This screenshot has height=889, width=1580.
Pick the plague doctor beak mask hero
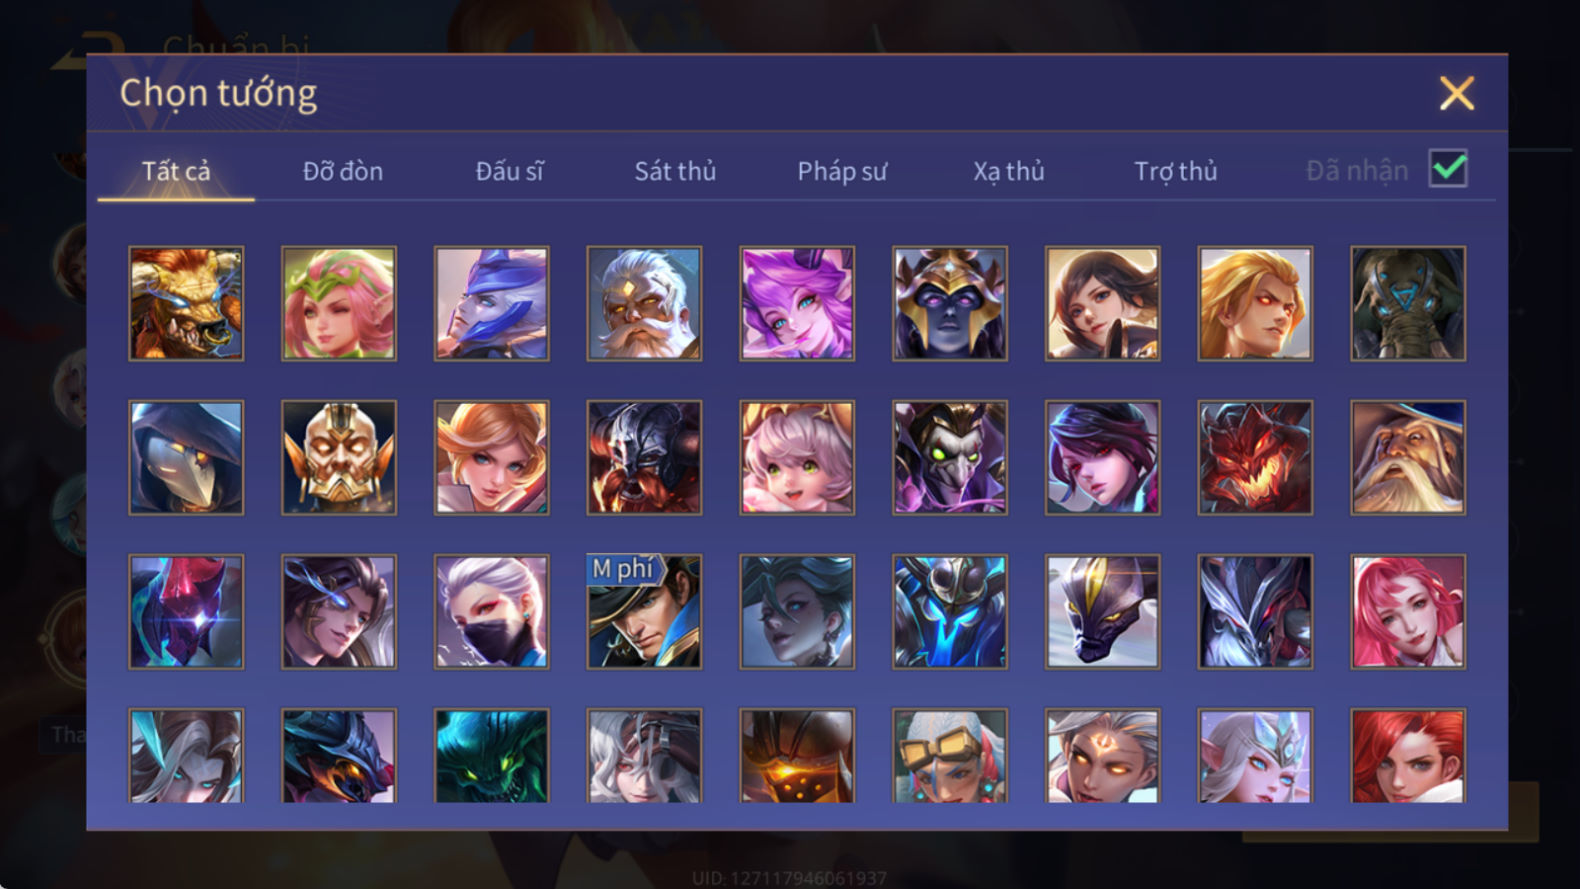(x=186, y=457)
